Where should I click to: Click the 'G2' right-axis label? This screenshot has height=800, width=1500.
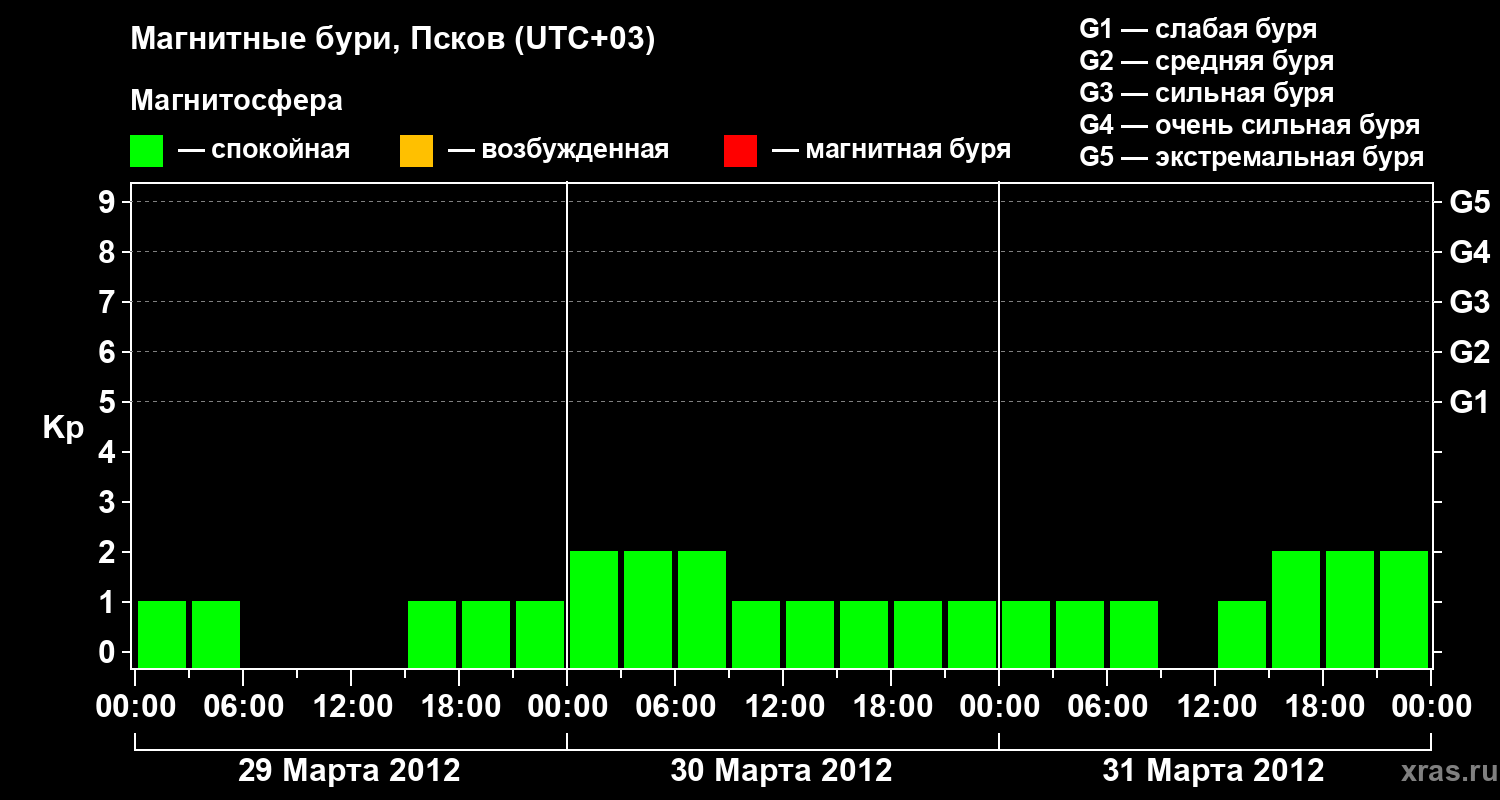point(1469,352)
